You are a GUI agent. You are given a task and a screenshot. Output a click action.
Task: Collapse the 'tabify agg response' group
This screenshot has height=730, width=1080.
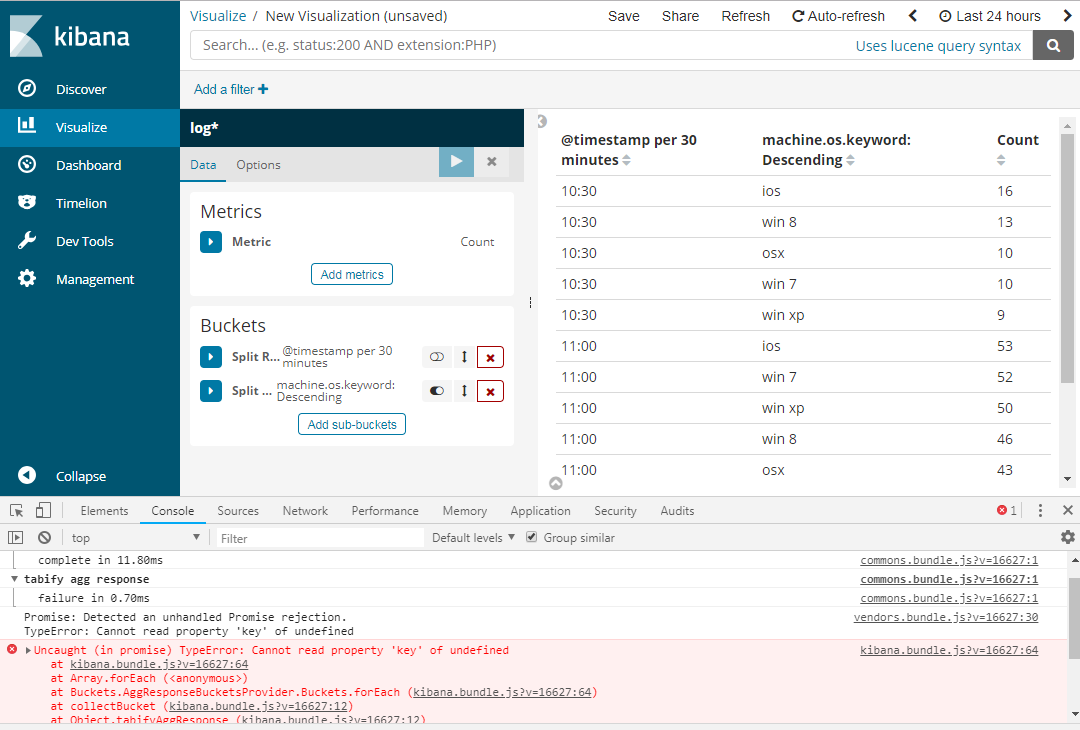point(14,579)
